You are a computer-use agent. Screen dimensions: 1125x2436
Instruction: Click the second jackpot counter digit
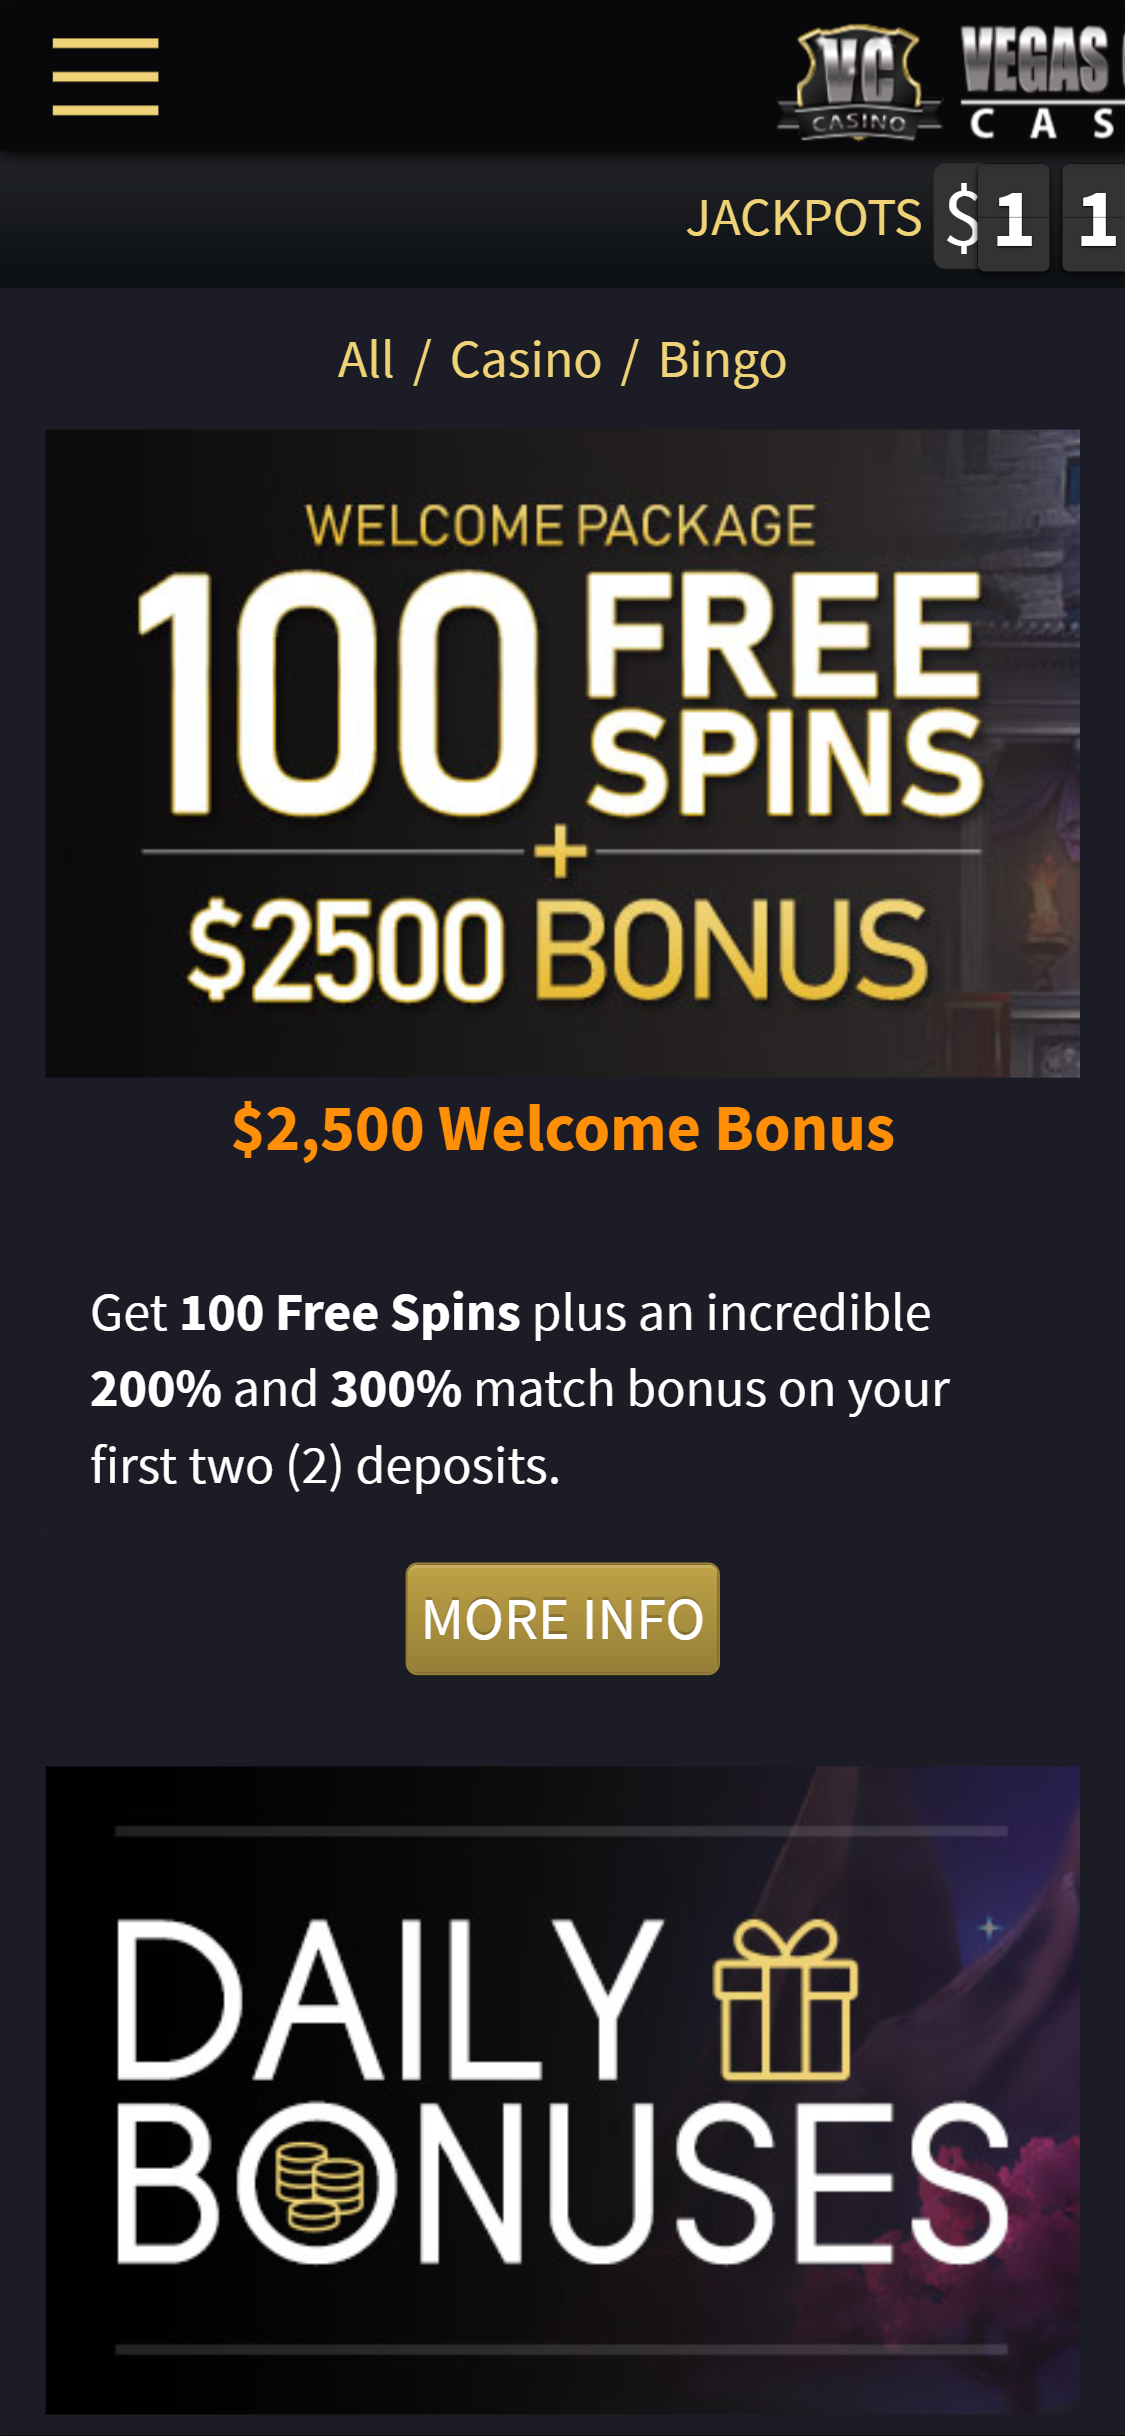tap(1094, 218)
